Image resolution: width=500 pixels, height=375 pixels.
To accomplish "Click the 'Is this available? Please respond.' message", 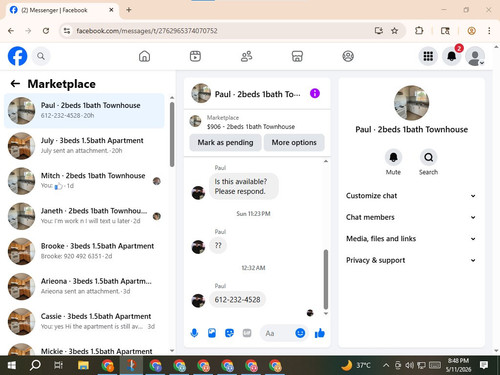I will [244, 186].
